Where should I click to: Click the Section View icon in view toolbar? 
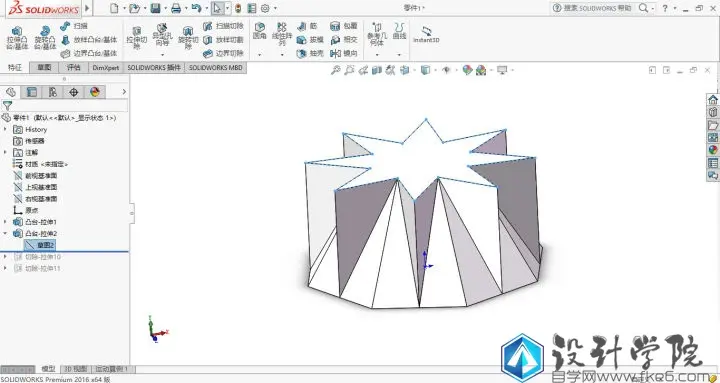[x=377, y=70]
